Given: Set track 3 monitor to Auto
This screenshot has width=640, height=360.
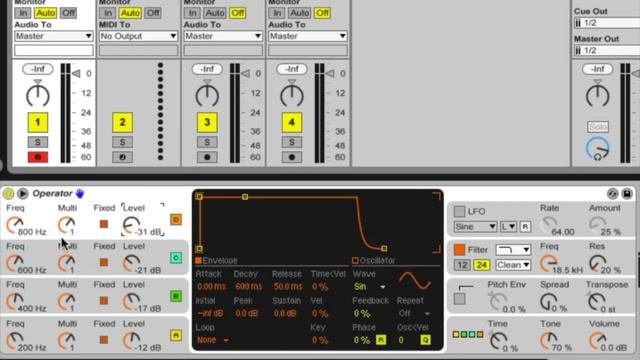Looking at the screenshot, I should coord(215,13).
